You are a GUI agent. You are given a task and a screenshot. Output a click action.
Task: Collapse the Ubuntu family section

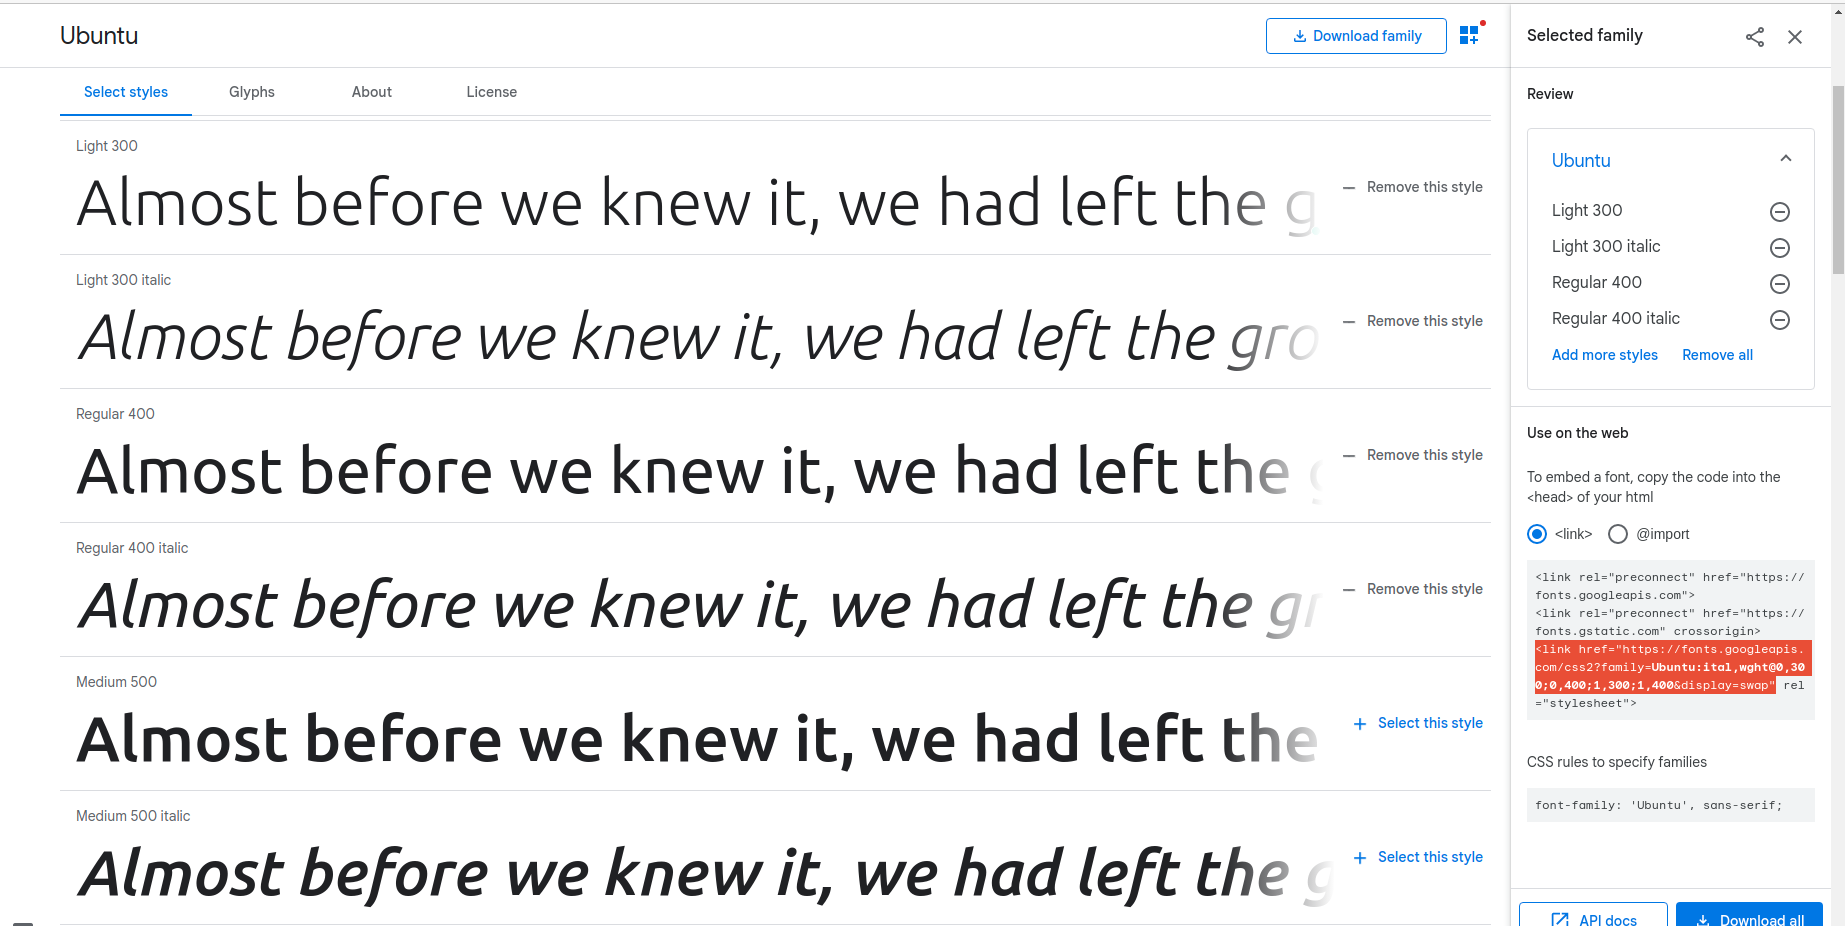coord(1786,159)
